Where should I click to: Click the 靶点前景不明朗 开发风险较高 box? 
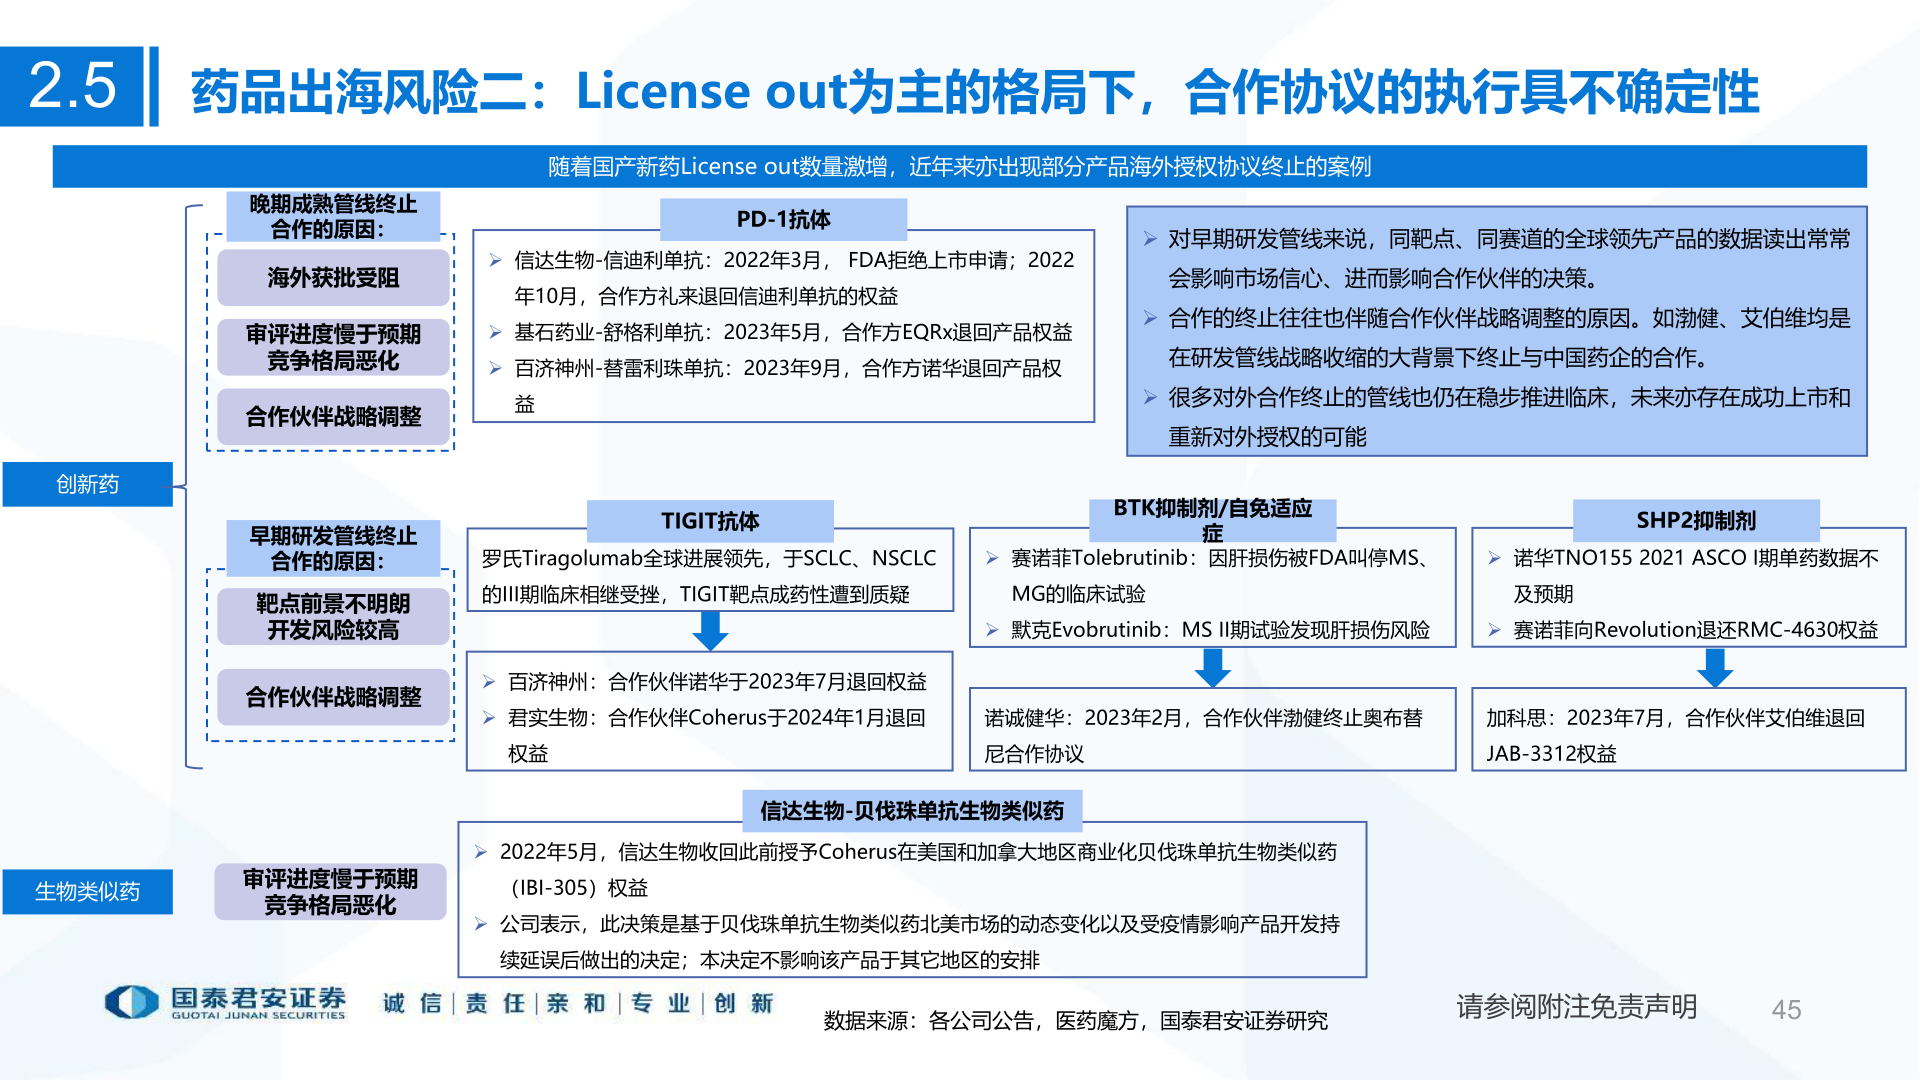(x=333, y=616)
